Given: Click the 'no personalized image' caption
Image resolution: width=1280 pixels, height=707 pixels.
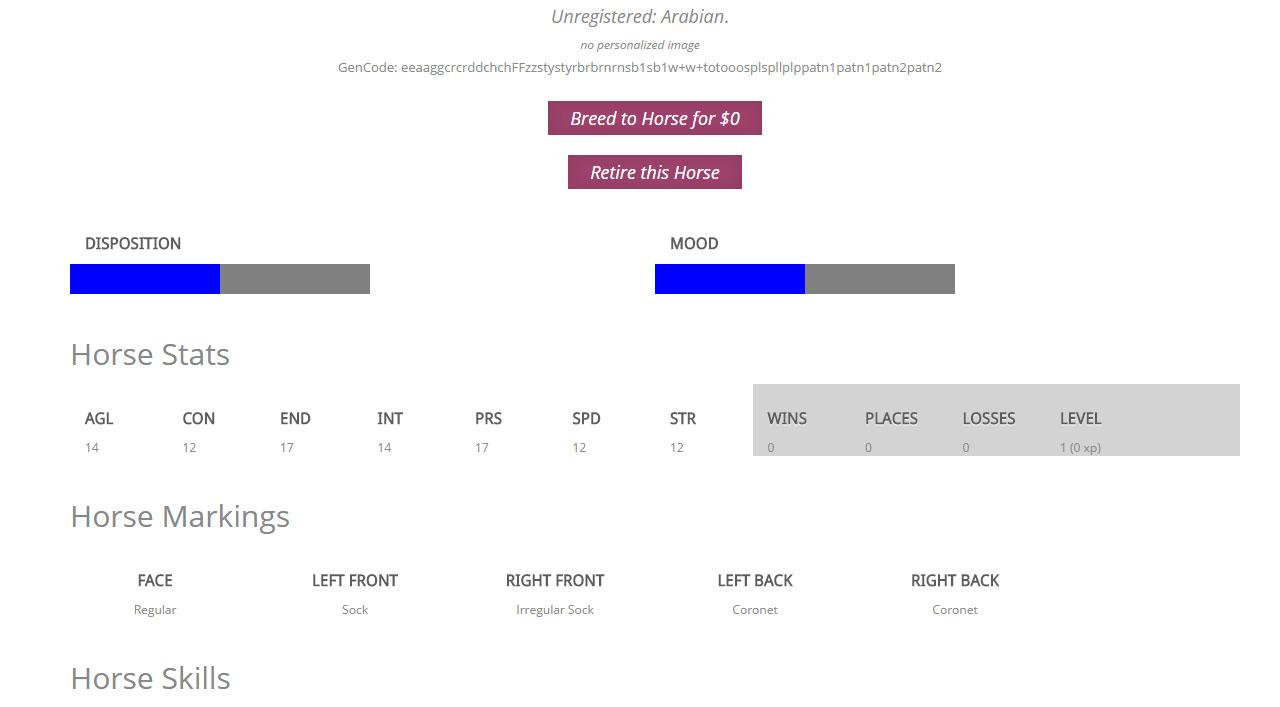Looking at the screenshot, I should (640, 45).
